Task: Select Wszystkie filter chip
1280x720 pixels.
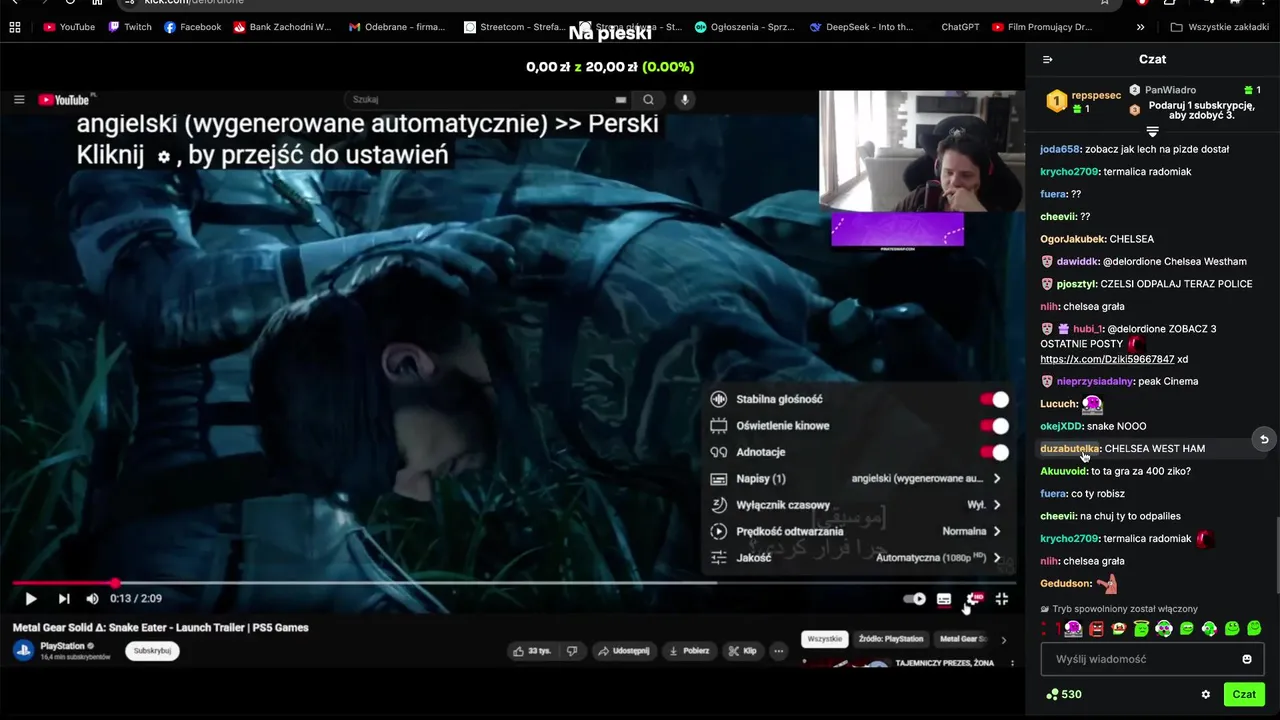Action: tap(824, 639)
